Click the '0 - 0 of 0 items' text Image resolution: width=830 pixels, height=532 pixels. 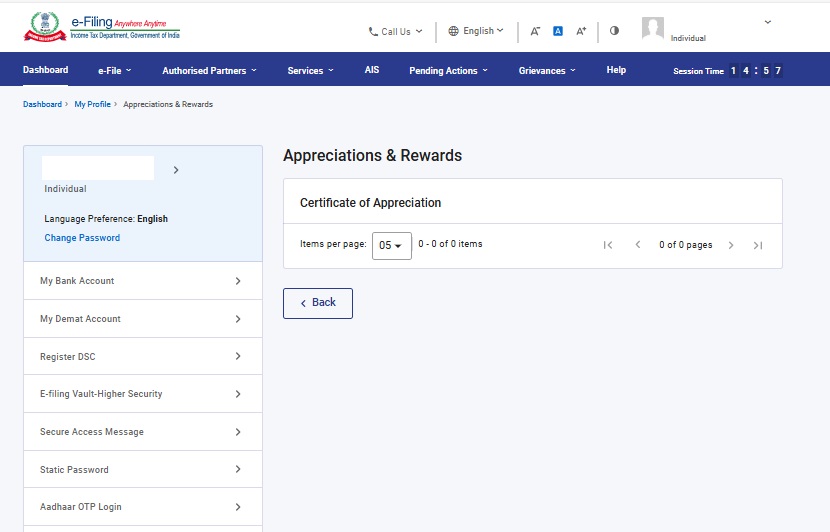450,244
